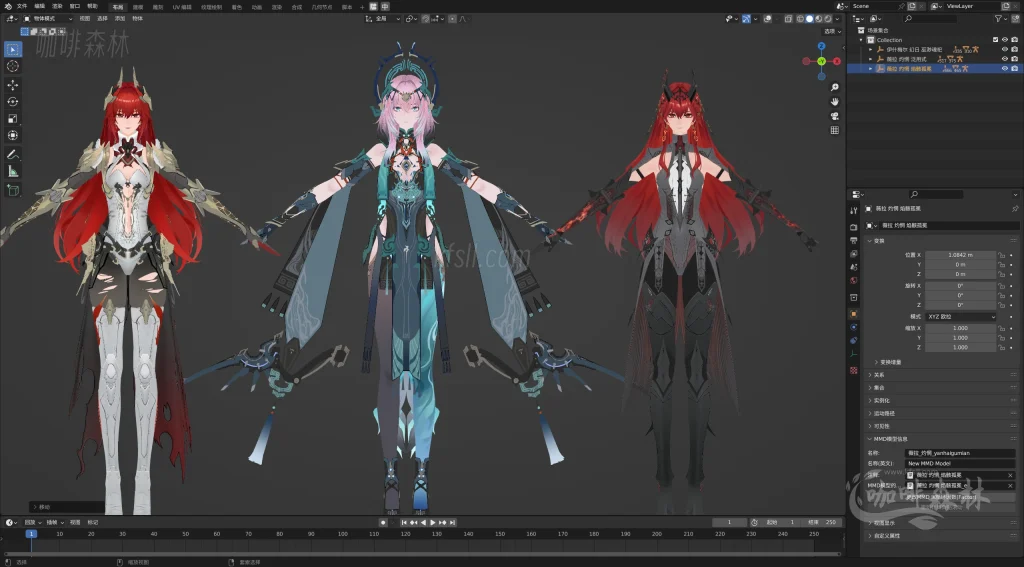Click the Location X value field

click(961, 255)
